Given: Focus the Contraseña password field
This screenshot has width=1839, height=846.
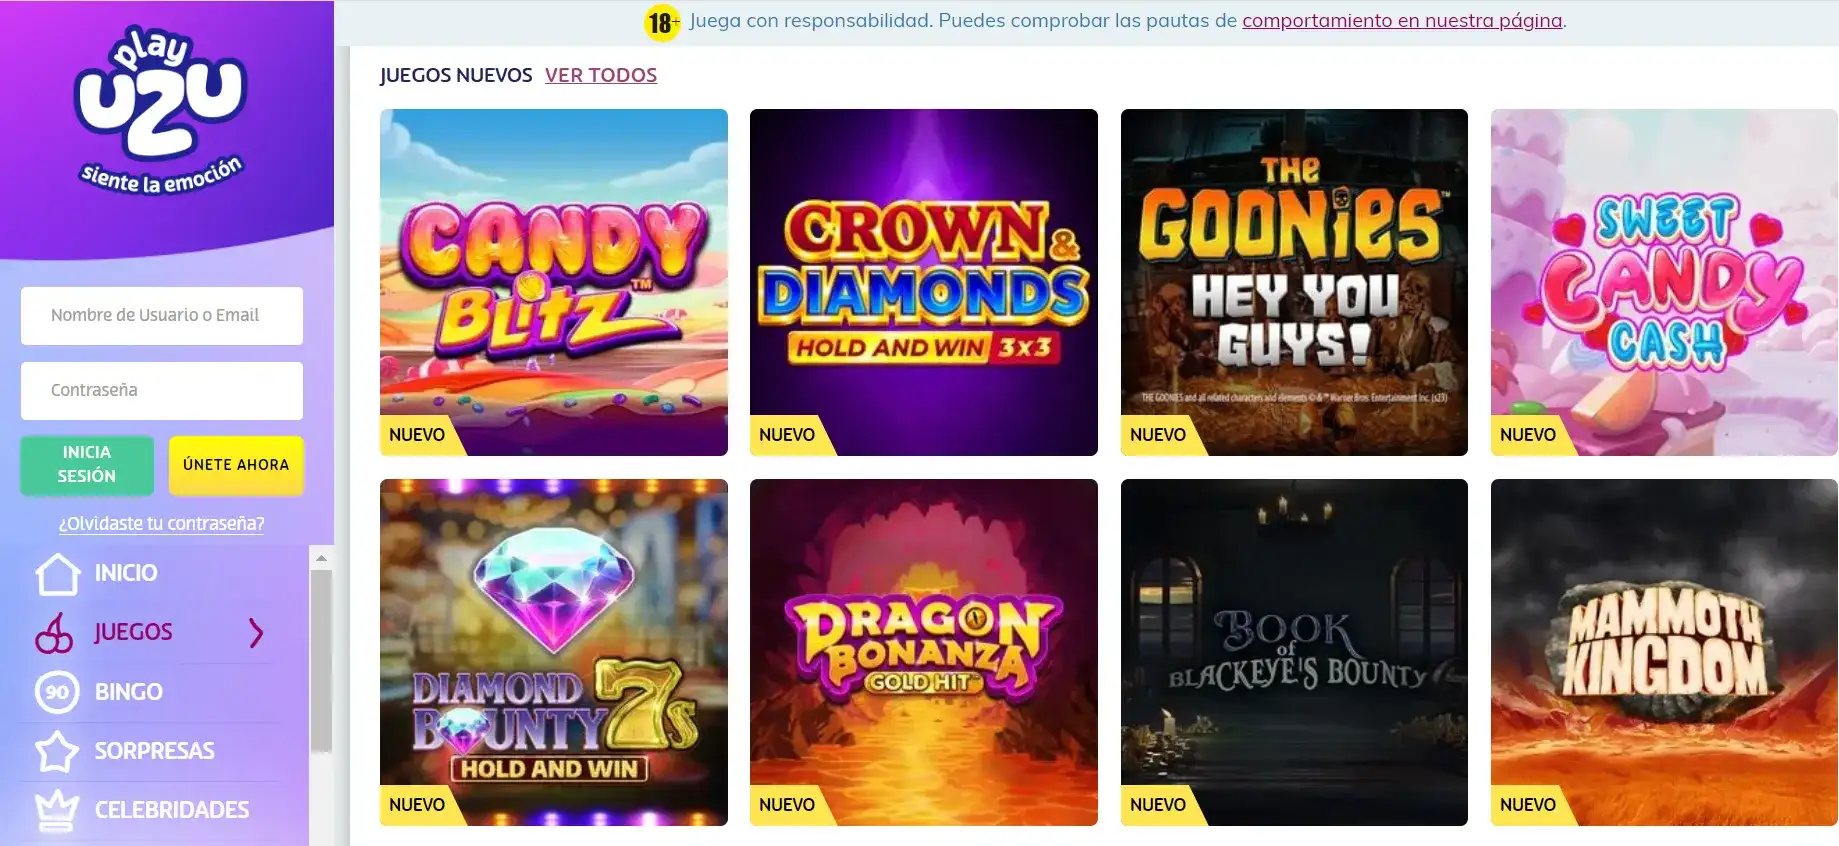Looking at the screenshot, I should [x=162, y=391].
